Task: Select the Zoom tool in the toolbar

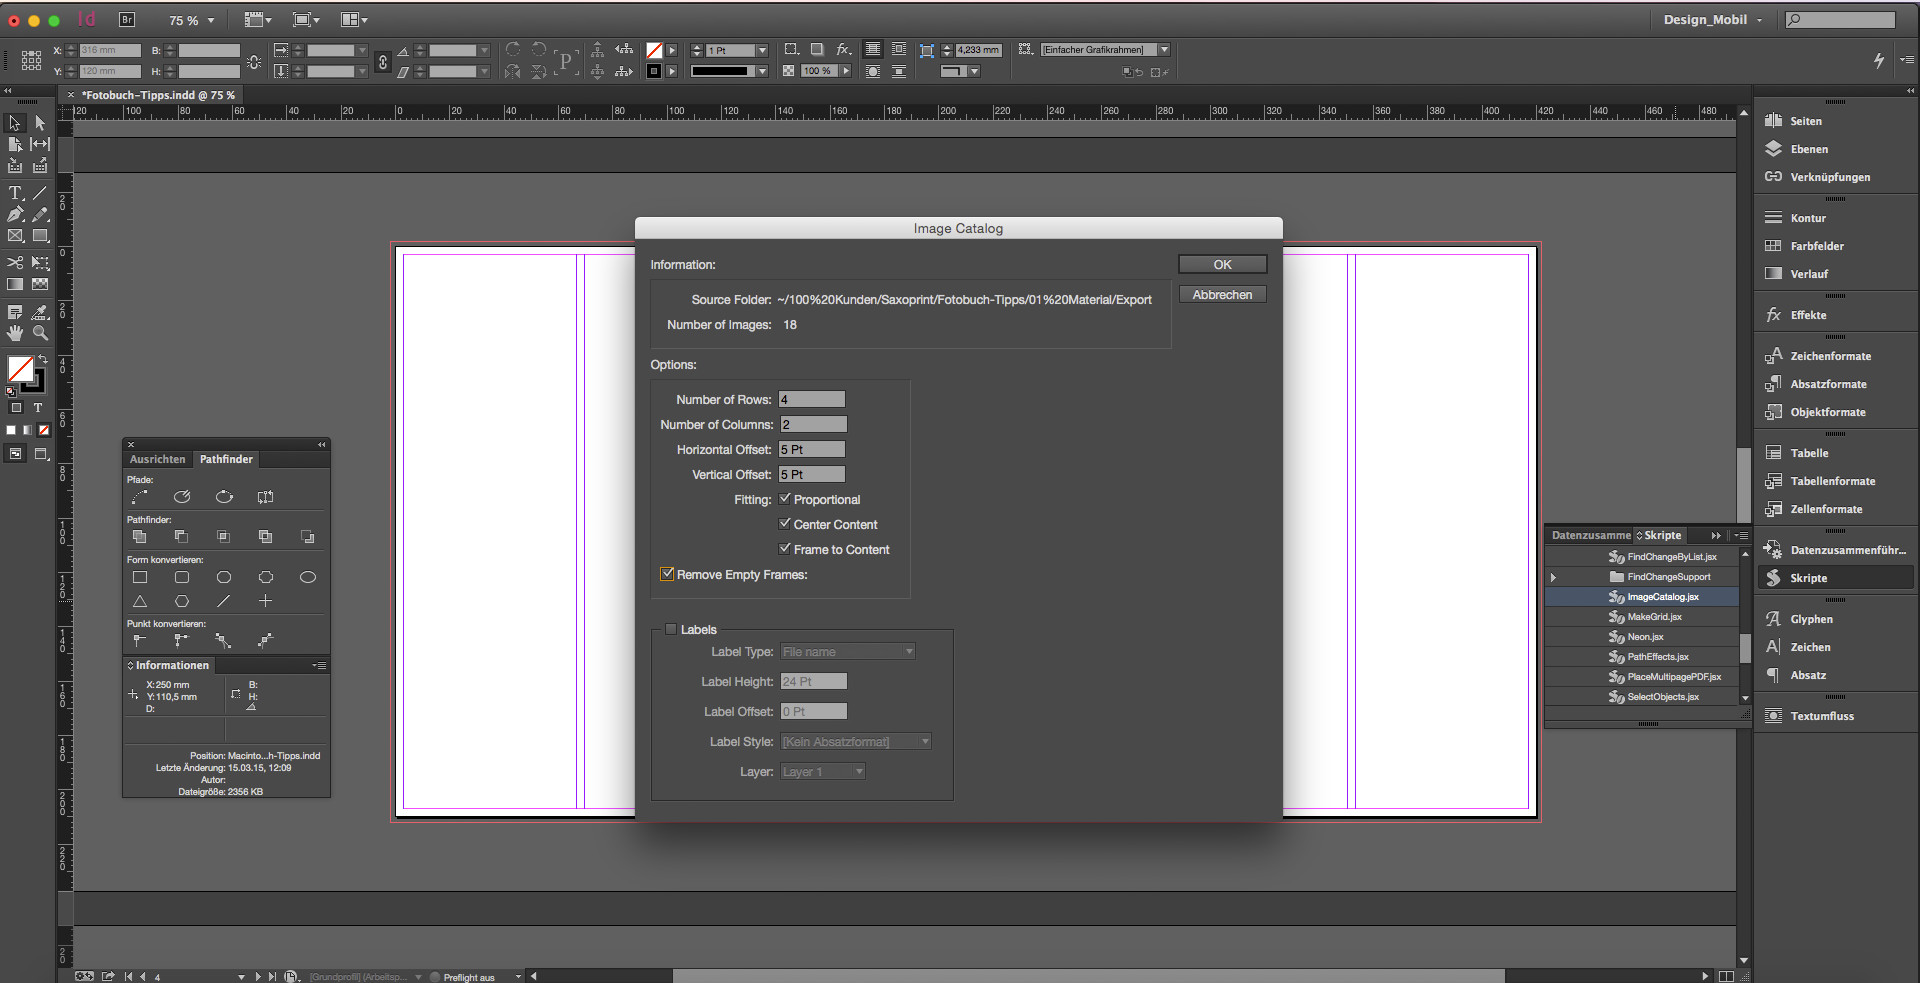Action: pyautogui.click(x=41, y=333)
